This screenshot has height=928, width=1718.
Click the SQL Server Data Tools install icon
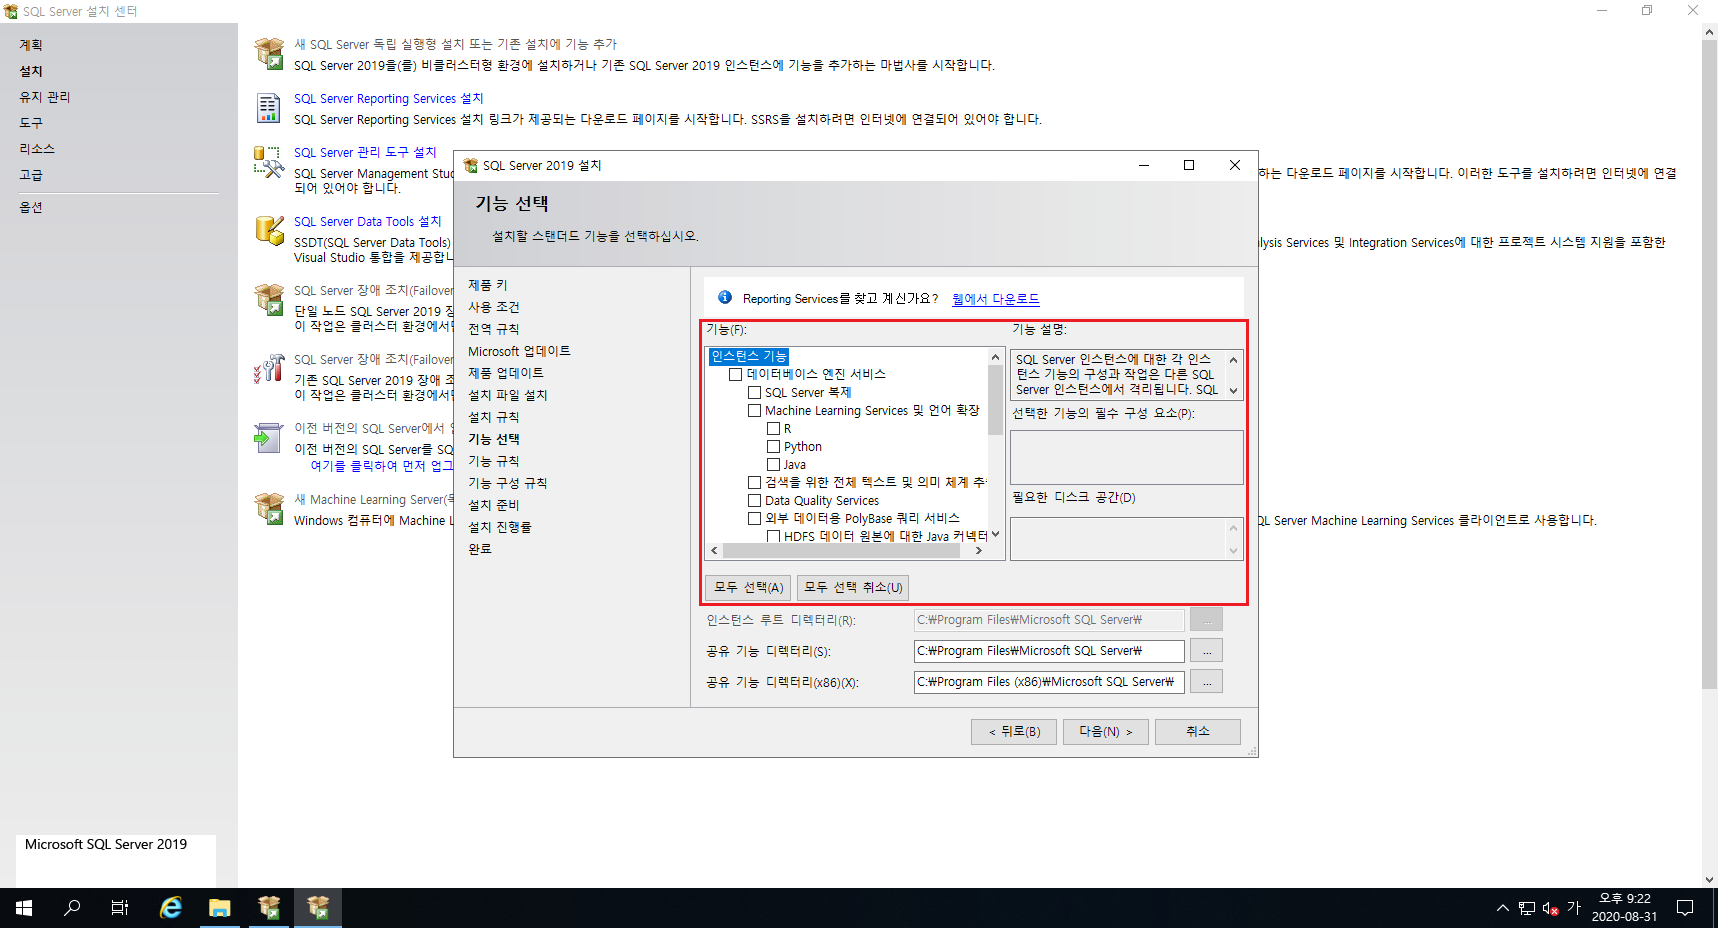pyautogui.click(x=269, y=231)
